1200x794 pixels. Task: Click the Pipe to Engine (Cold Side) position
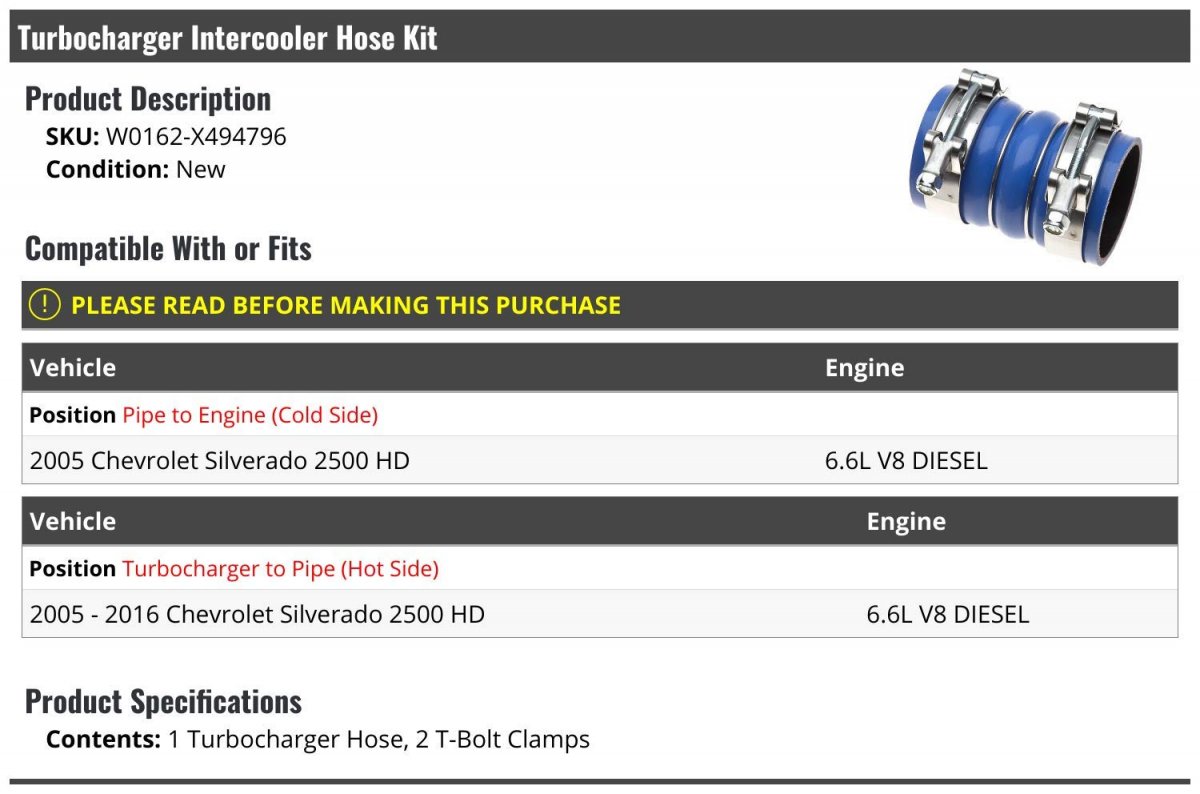click(x=250, y=415)
